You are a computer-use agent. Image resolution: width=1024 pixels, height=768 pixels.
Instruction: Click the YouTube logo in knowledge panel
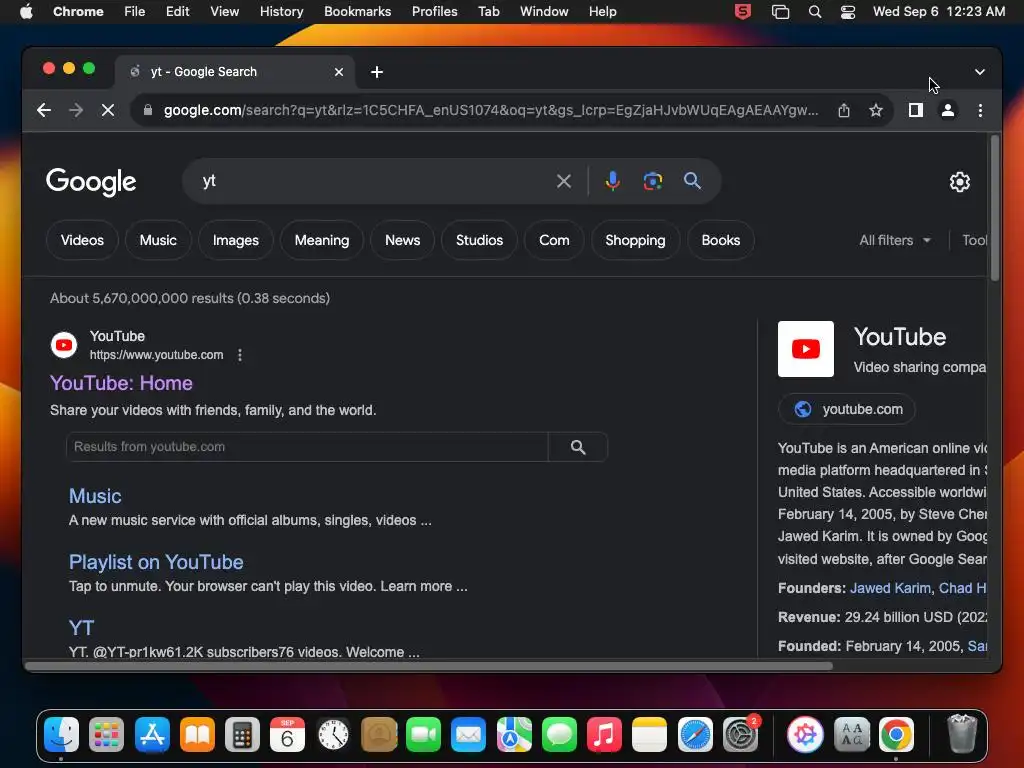805,349
